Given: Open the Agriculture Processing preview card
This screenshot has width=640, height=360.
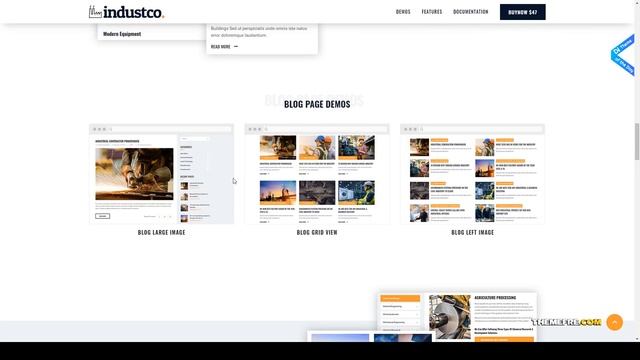Looking at the screenshot, I should [x=457, y=317].
